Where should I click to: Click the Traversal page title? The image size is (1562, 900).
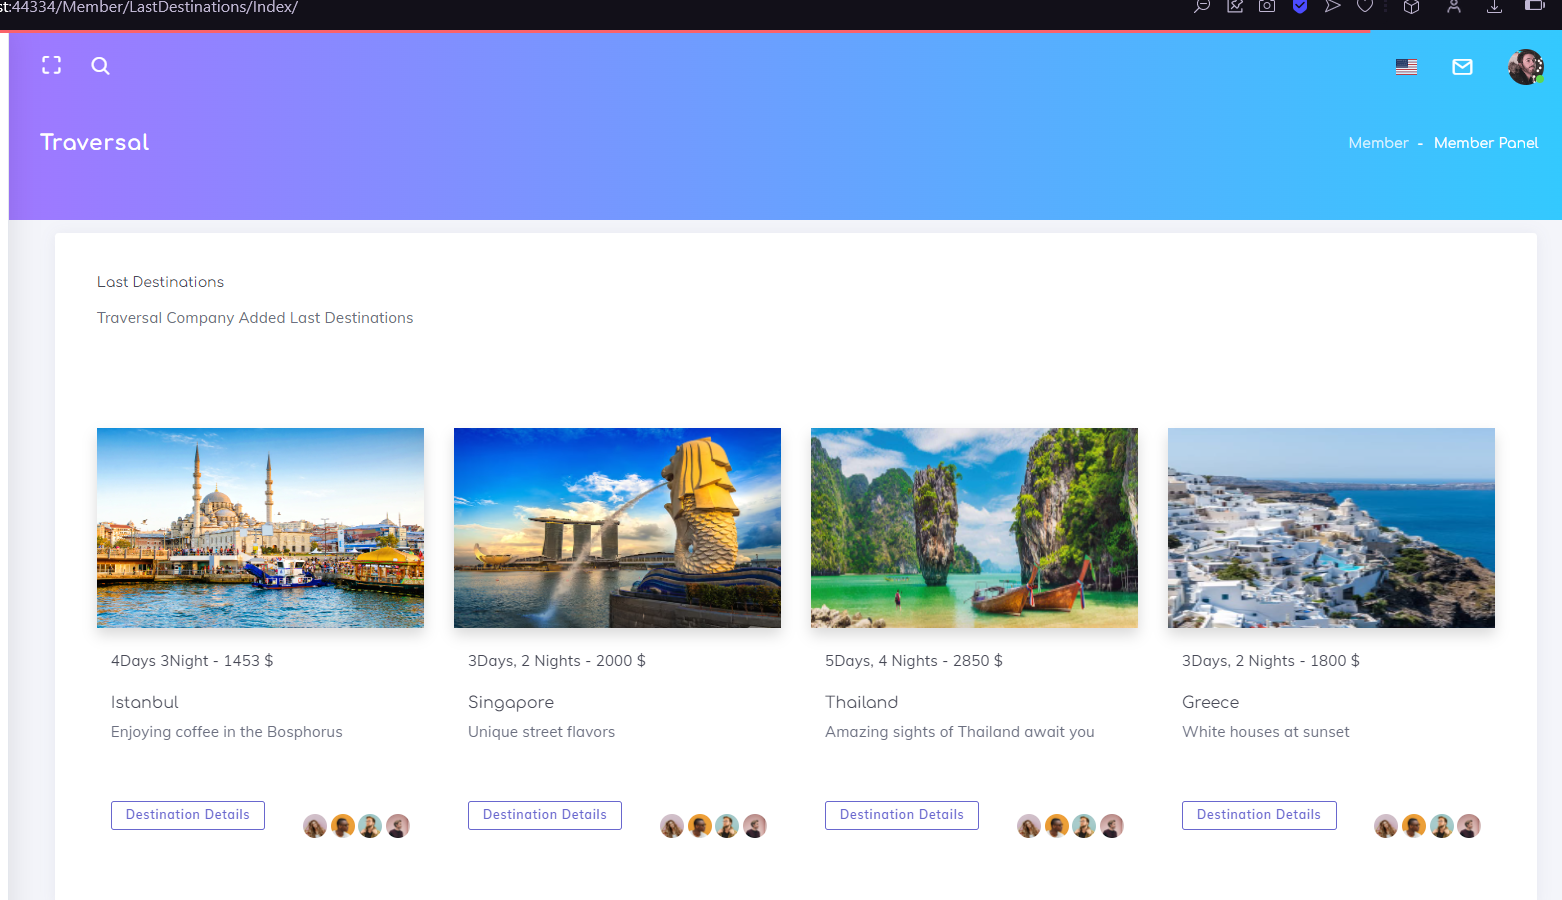pyautogui.click(x=95, y=142)
